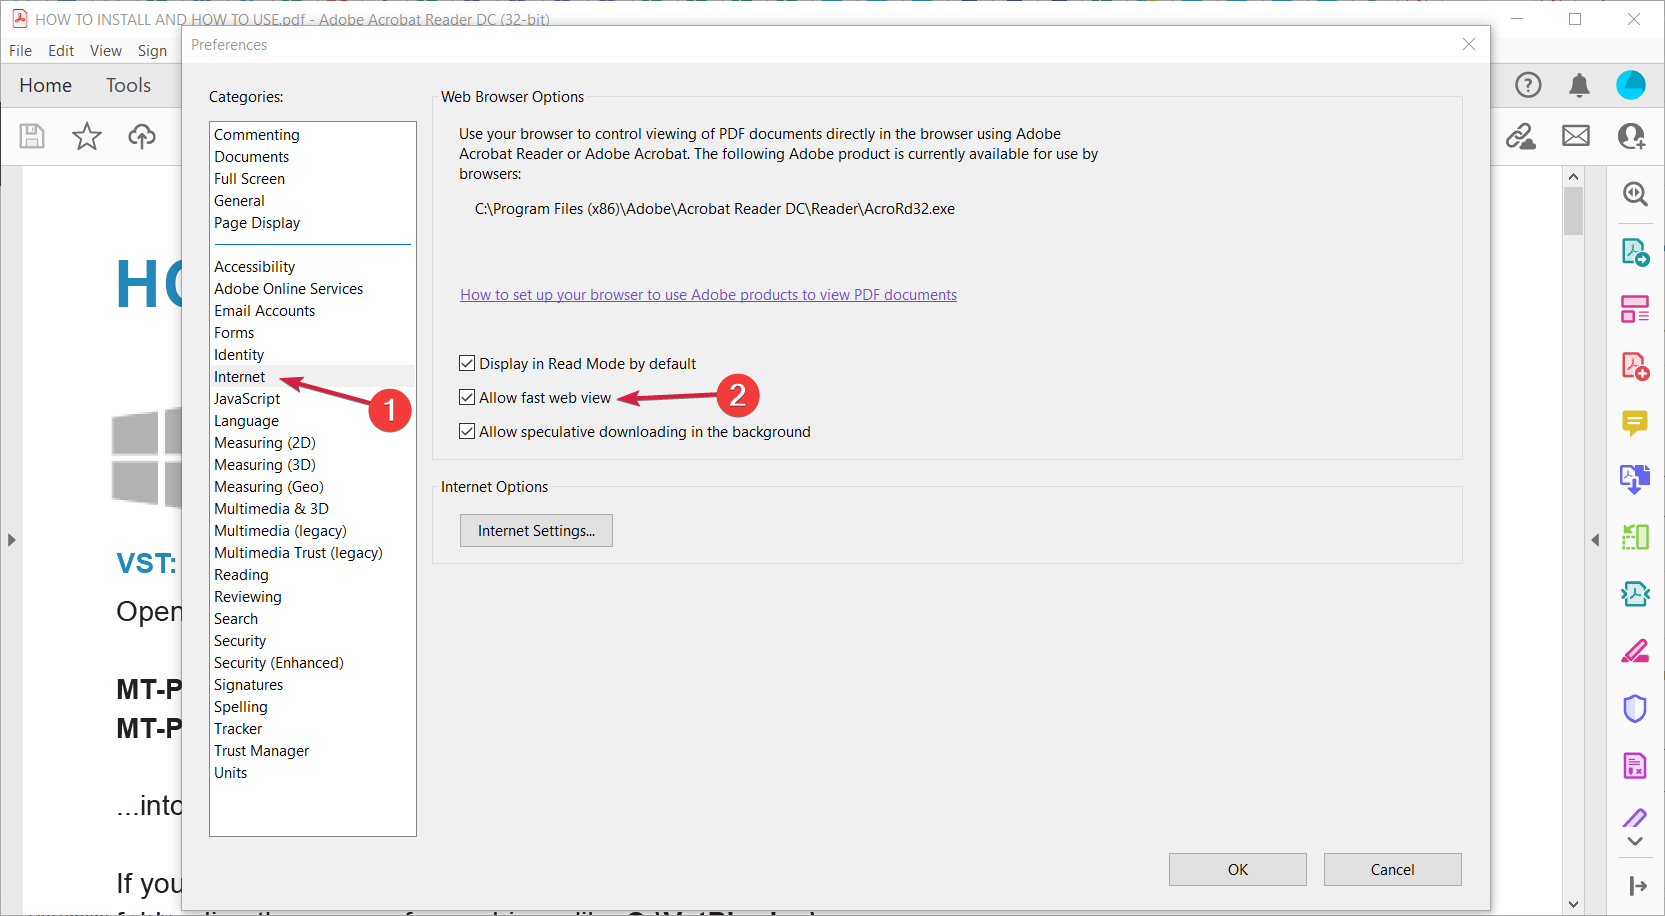
Task: Select Commenting category
Action: pos(257,135)
